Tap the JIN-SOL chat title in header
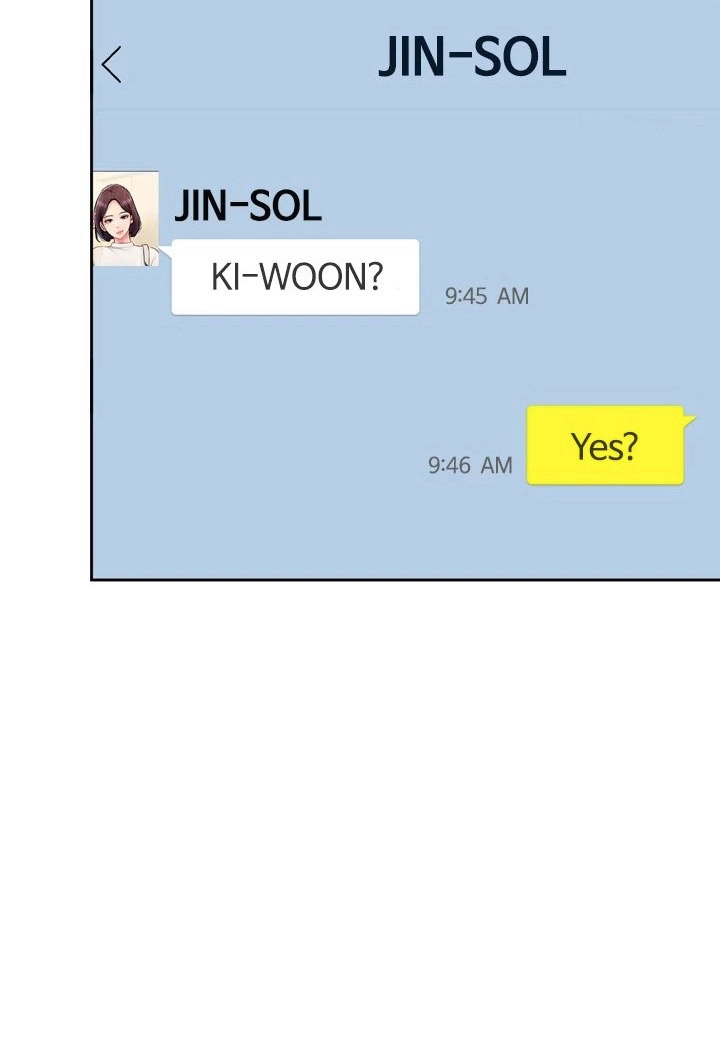This screenshot has width=720, height=1045. pos(472,57)
